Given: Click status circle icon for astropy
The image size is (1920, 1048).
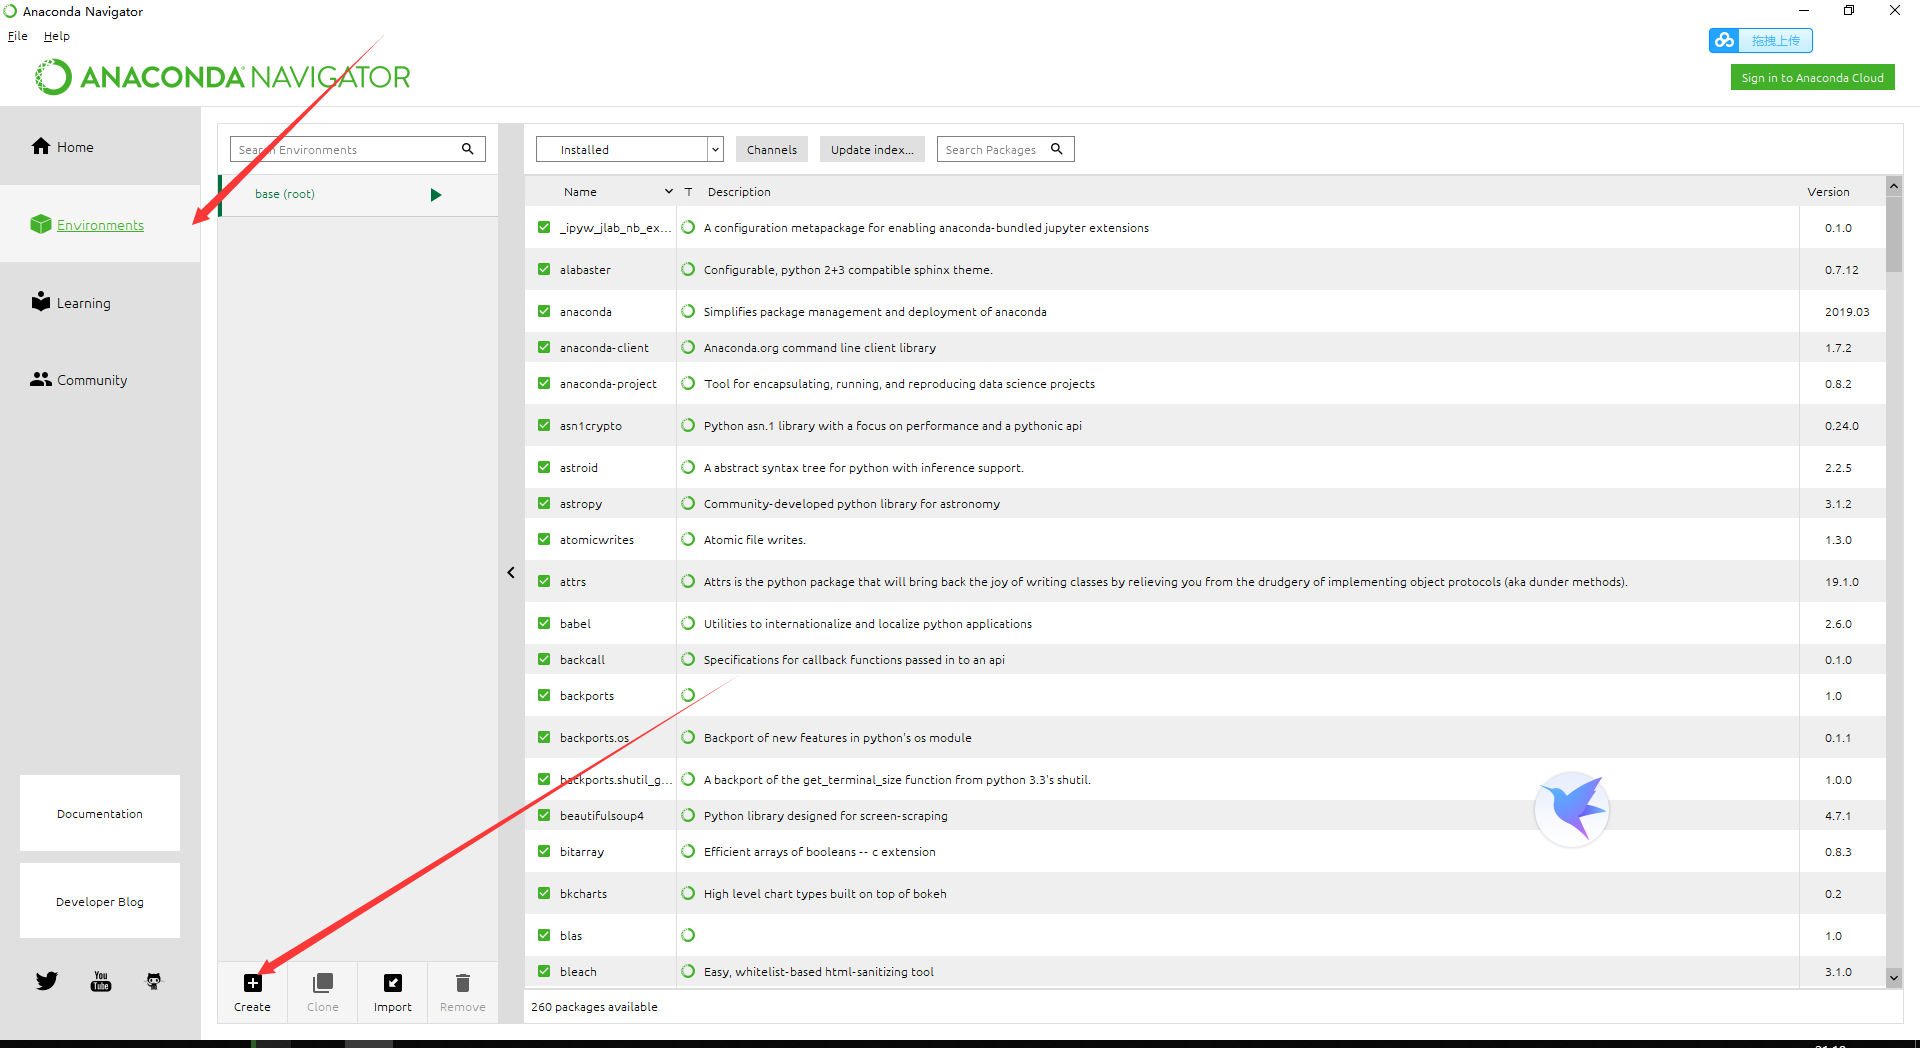Looking at the screenshot, I should (688, 503).
